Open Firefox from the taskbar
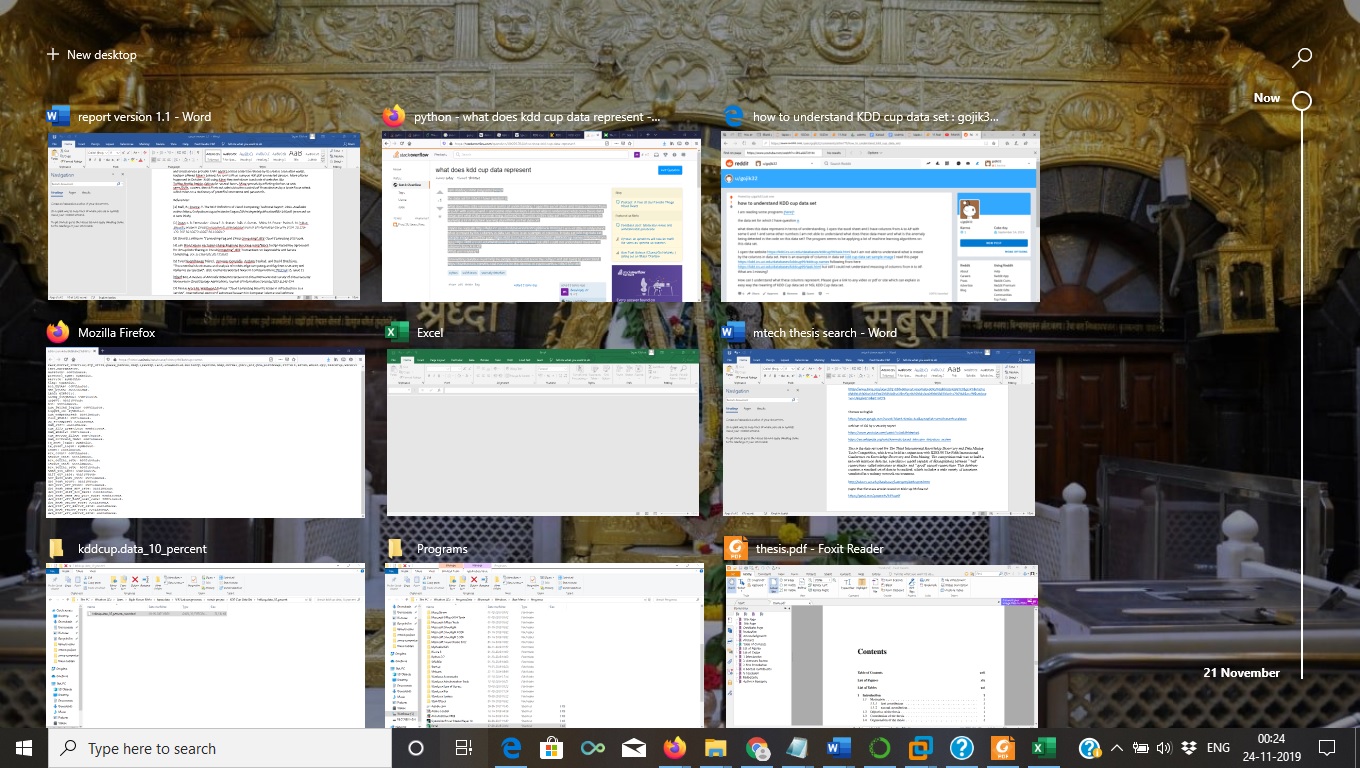 pyautogui.click(x=676, y=748)
